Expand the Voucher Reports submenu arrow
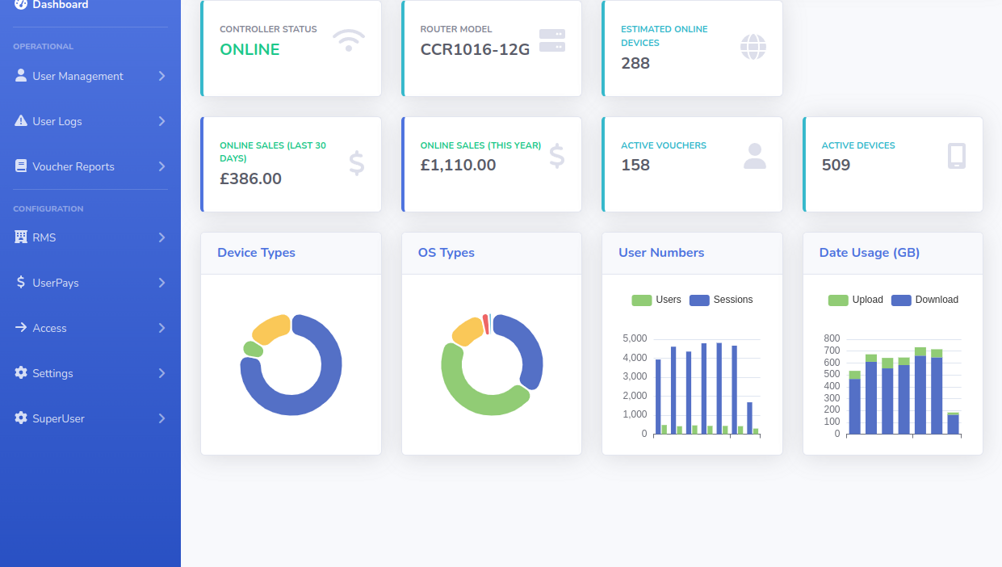 [161, 167]
